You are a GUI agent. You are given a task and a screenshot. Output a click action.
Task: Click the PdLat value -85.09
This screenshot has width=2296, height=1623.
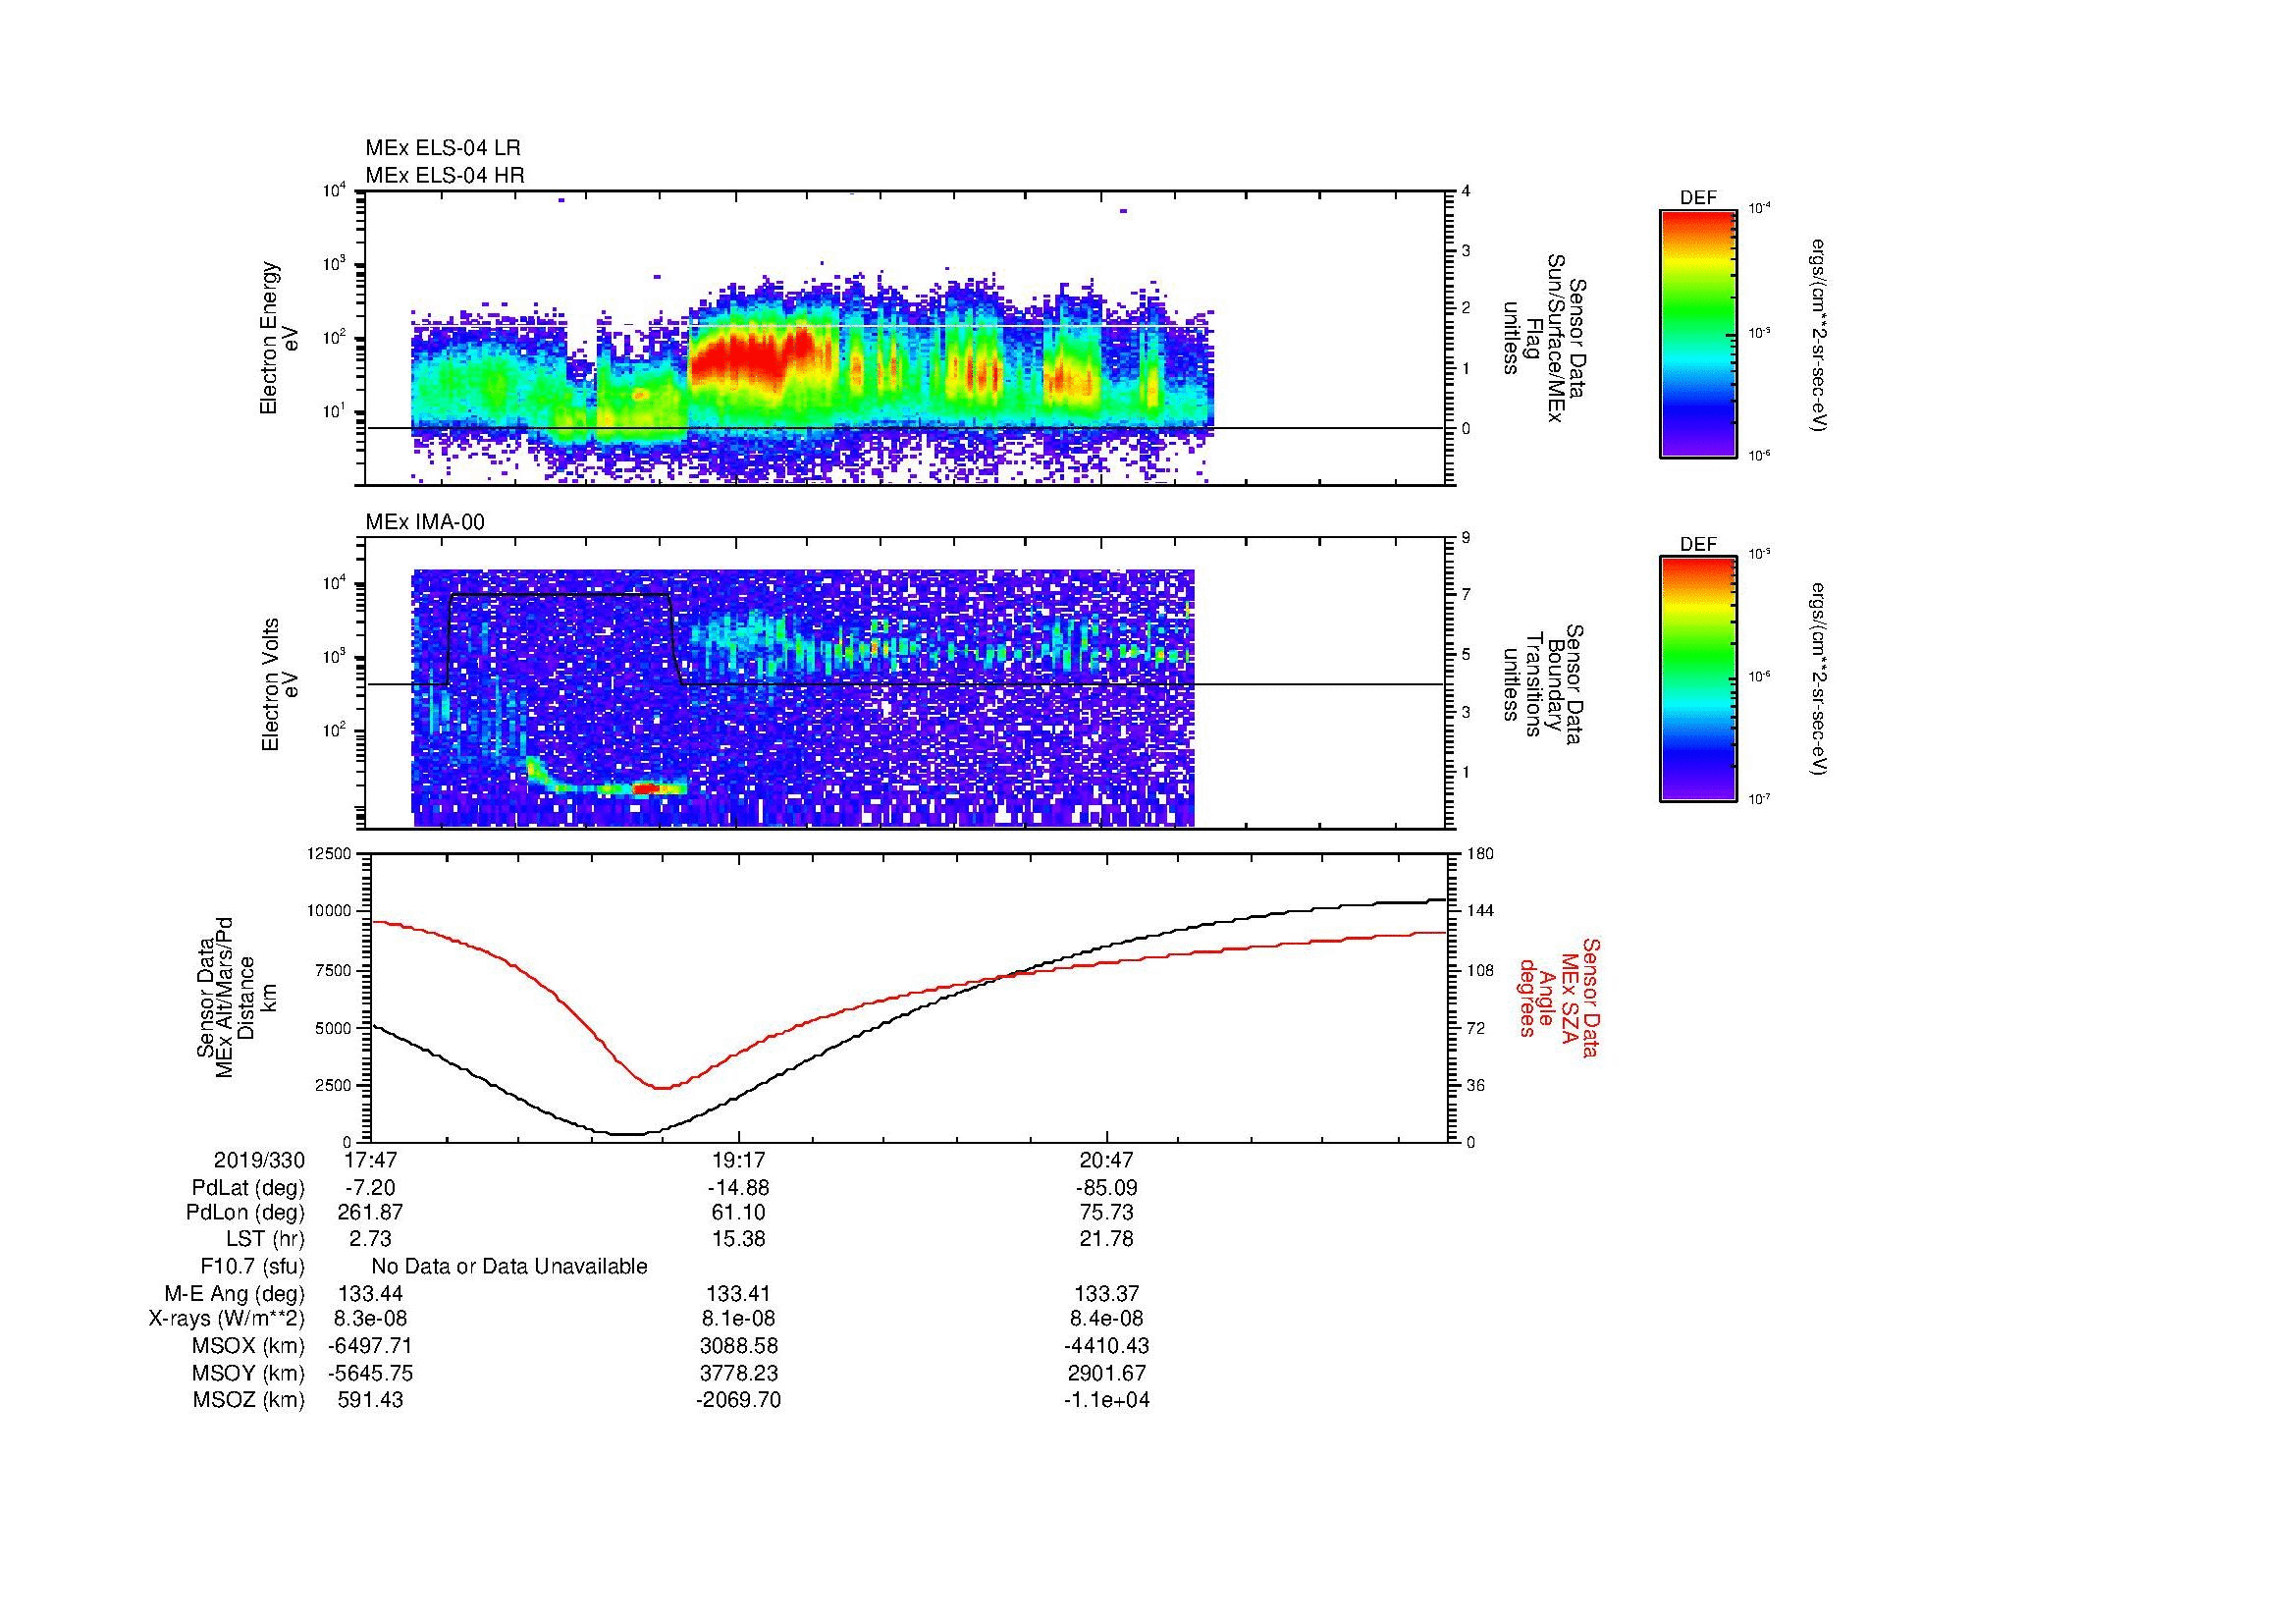[x=1106, y=1188]
